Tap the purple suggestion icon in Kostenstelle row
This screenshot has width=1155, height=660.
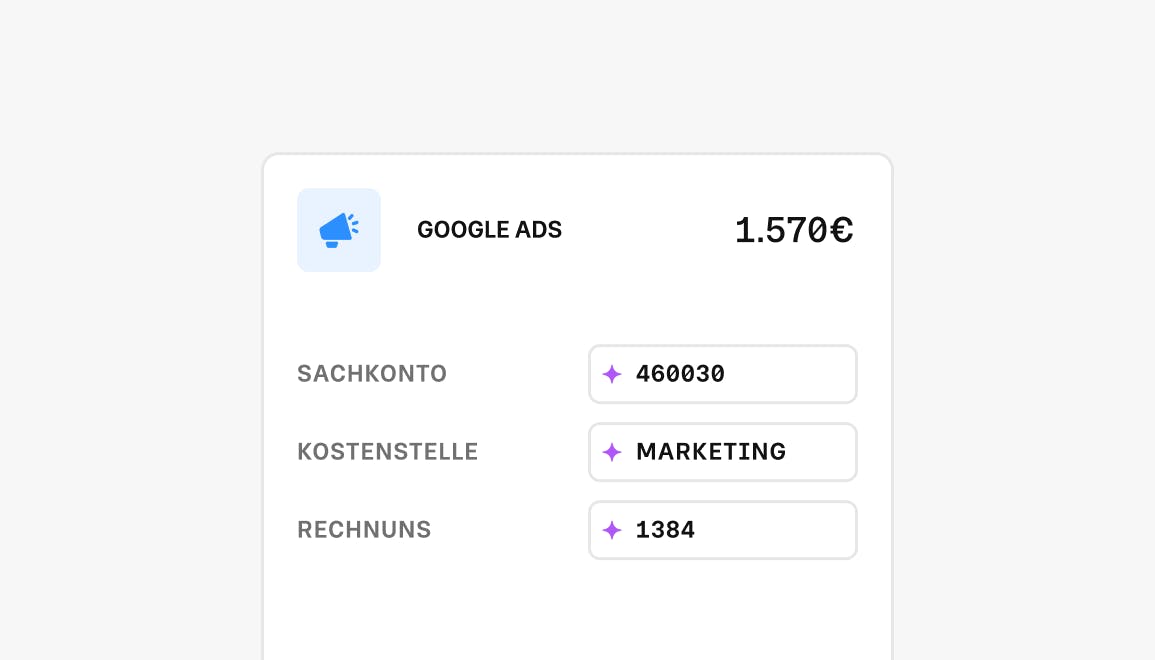613,452
